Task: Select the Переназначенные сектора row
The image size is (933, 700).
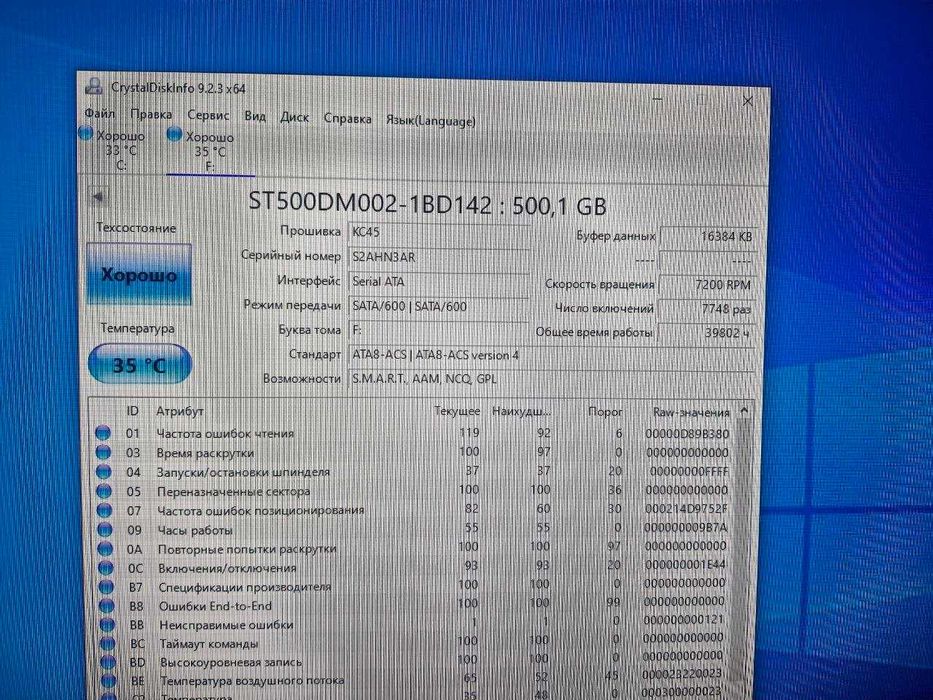Action: (412, 491)
